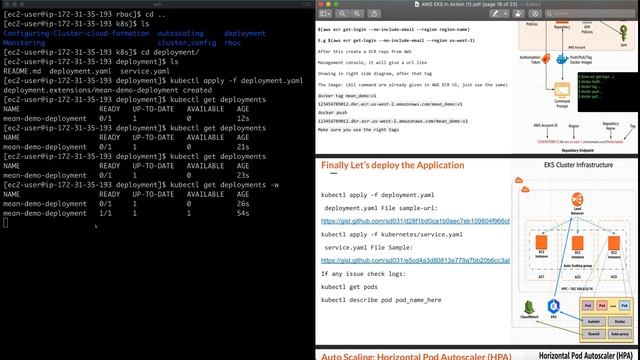Click the blue Pod box in the diagram
This screenshot has height=360, width=640.
coord(624,305)
